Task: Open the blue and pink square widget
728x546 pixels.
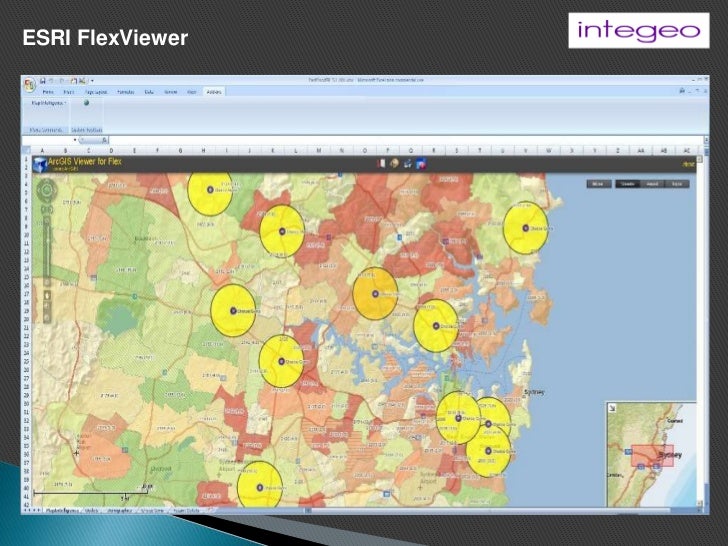Action: (x=421, y=163)
